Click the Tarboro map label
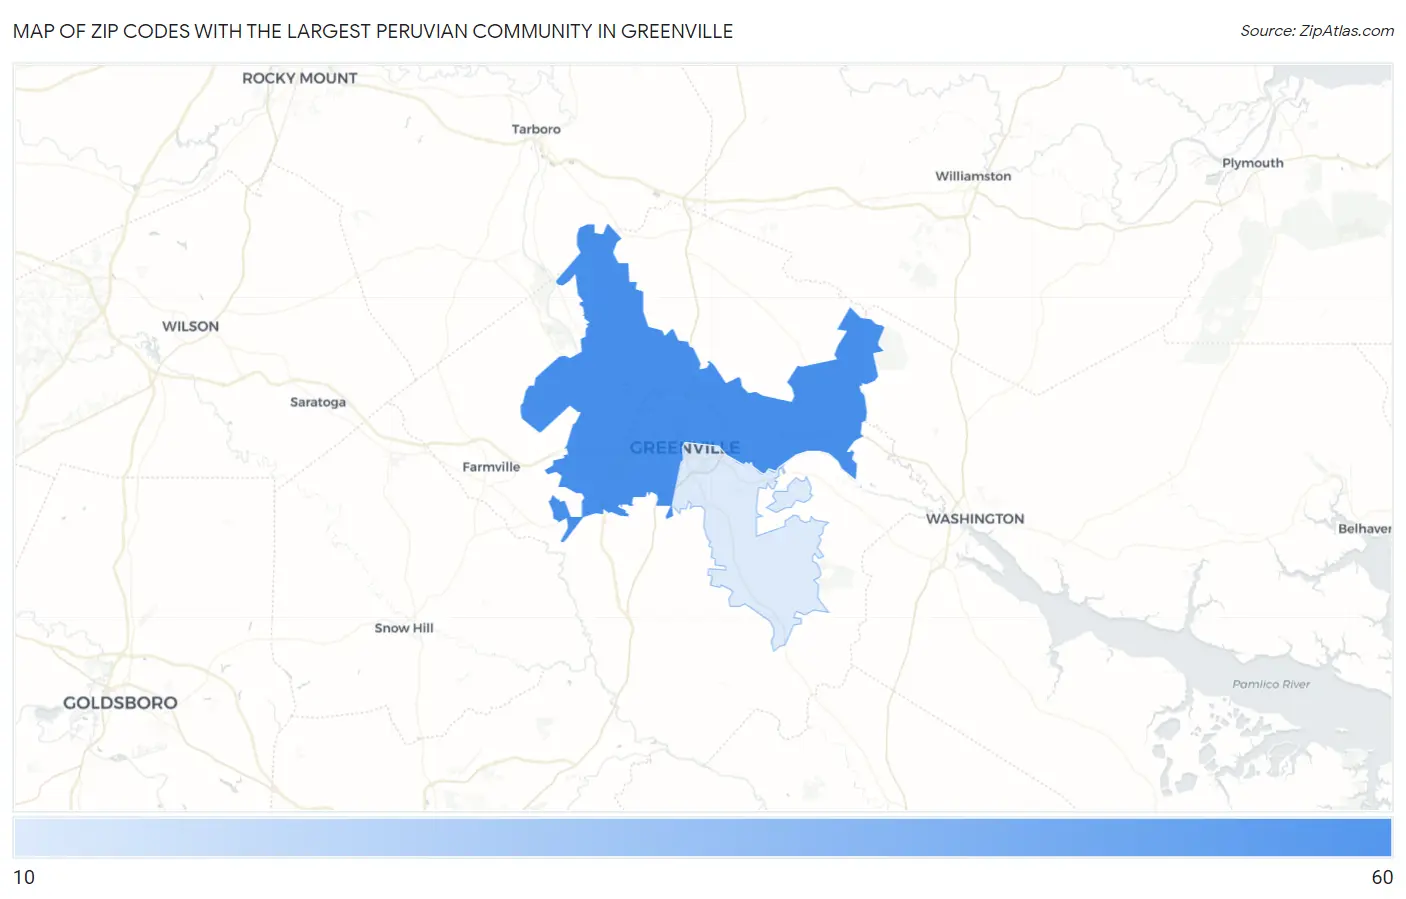This screenshot has width=1406, height=899. [536, 129]
